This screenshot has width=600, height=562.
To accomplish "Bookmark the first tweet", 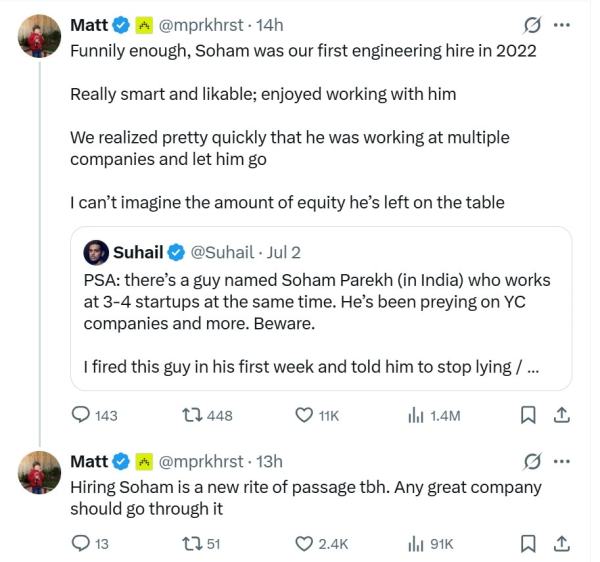I will (528, 415).
